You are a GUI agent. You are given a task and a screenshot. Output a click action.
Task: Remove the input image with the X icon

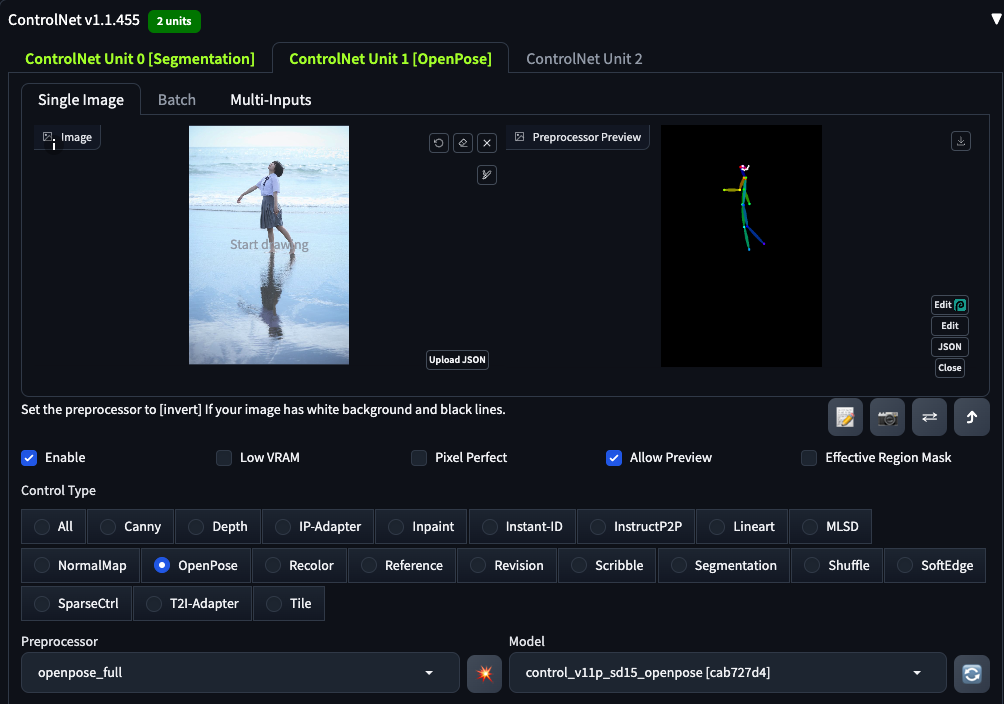coord(487,143)
